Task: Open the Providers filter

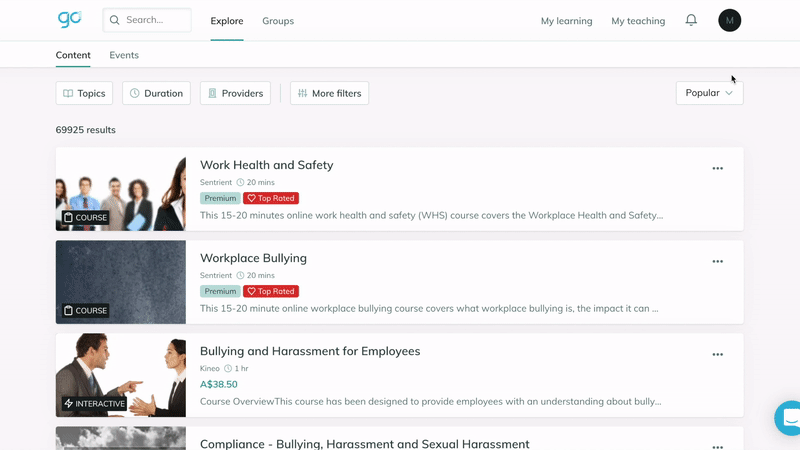Action: (235, 93)
